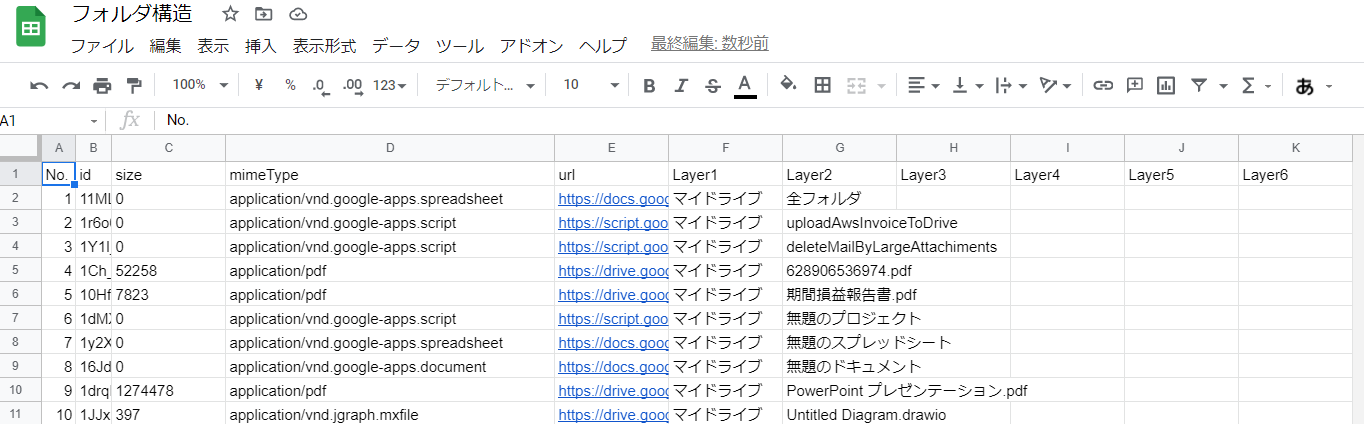Image resolution: width=1364 pixels, height=424 pixels.
Task: Toggle strikethrough formatting
Action: tap(712, 85)
